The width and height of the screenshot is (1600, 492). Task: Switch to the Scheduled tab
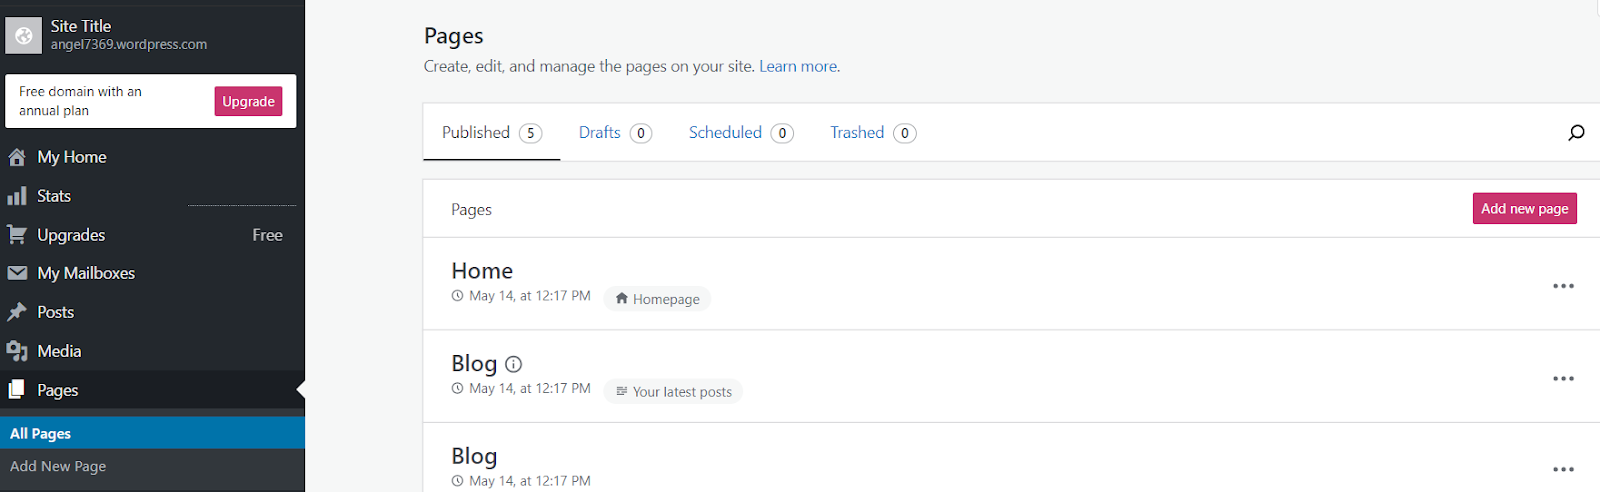[x=741, y=132]
